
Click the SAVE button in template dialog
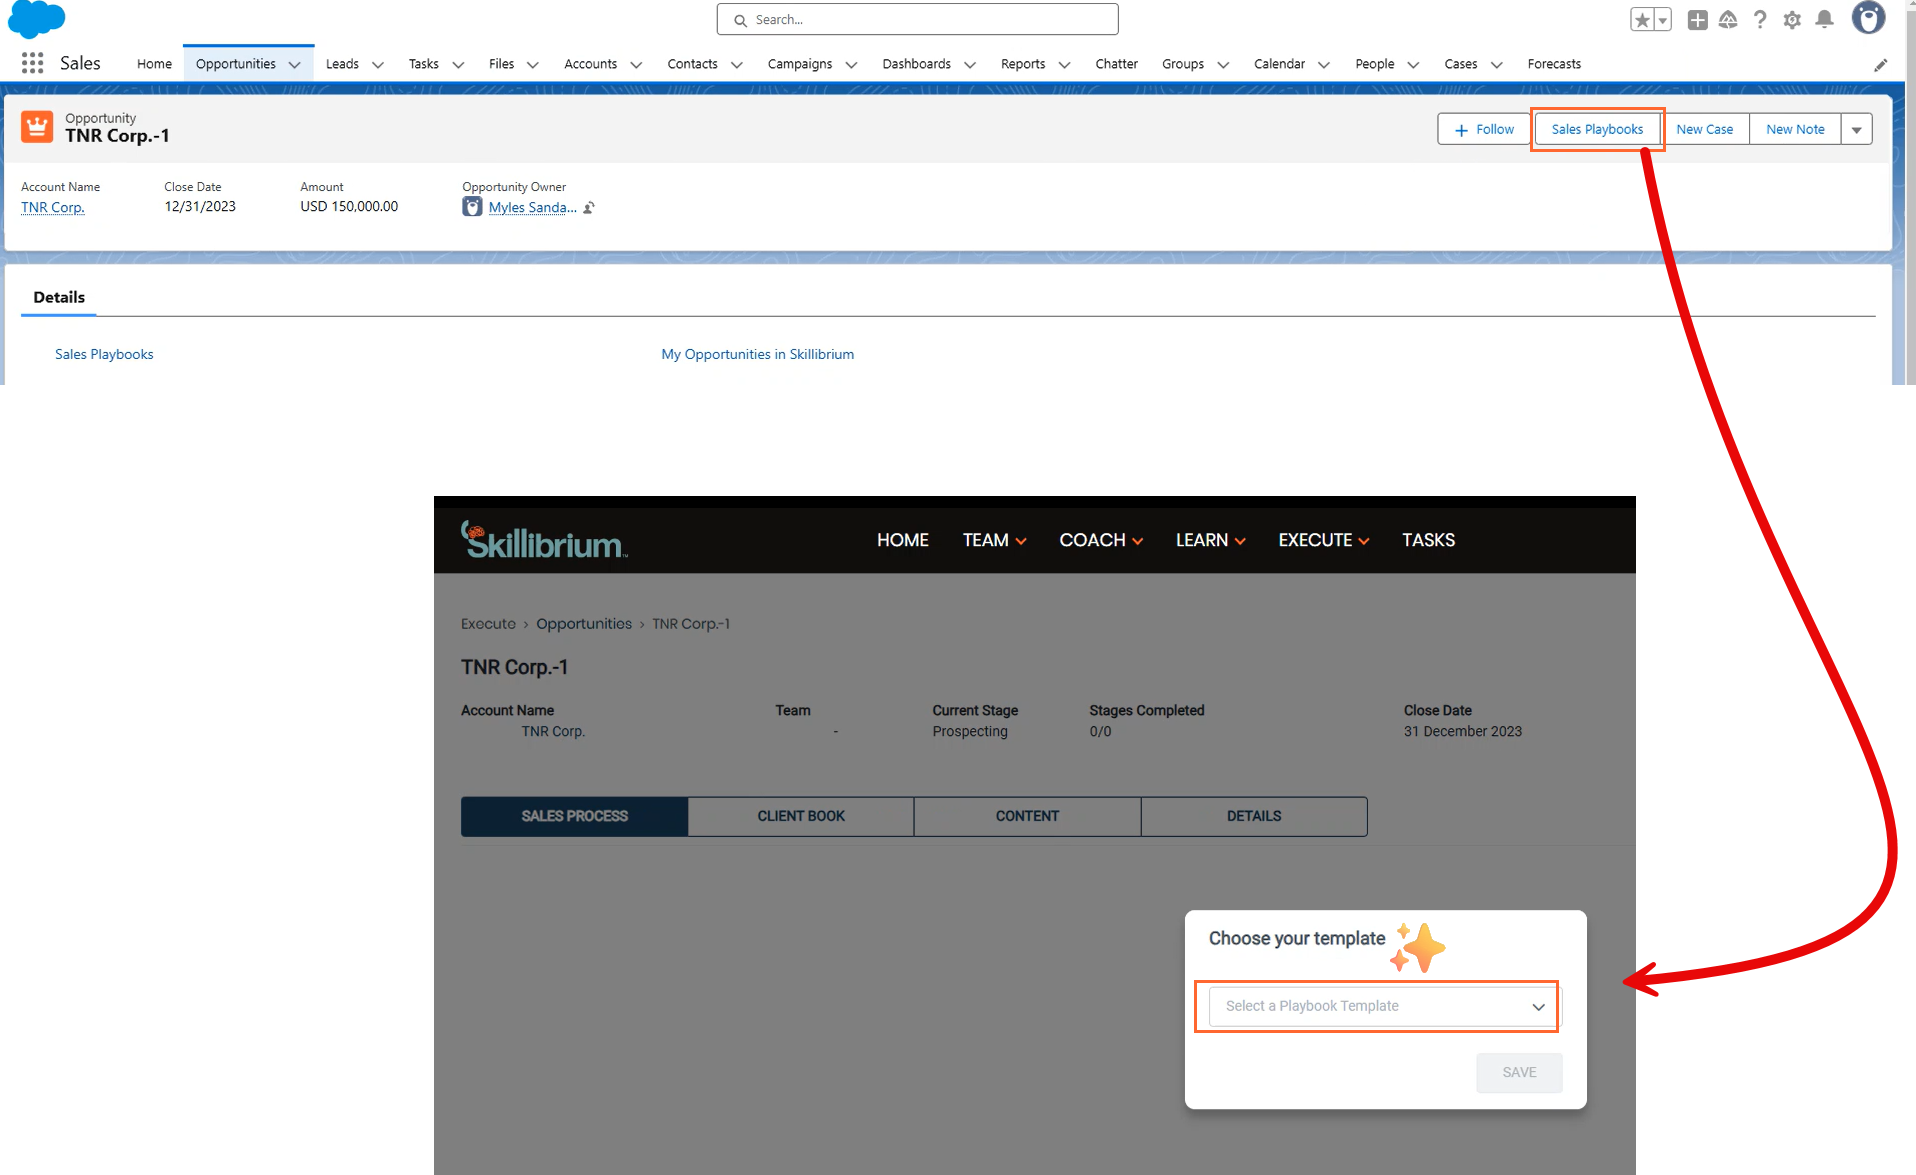(x=1519, y=1072)
